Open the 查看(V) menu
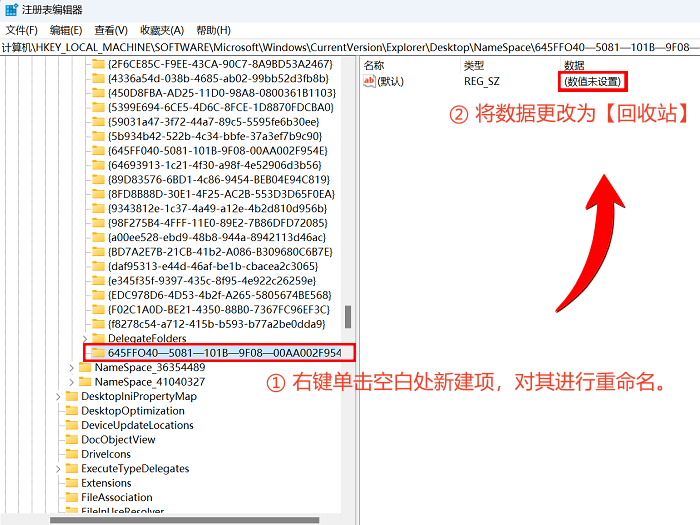Viewport: 700px width, 525px height. (111, 30)
